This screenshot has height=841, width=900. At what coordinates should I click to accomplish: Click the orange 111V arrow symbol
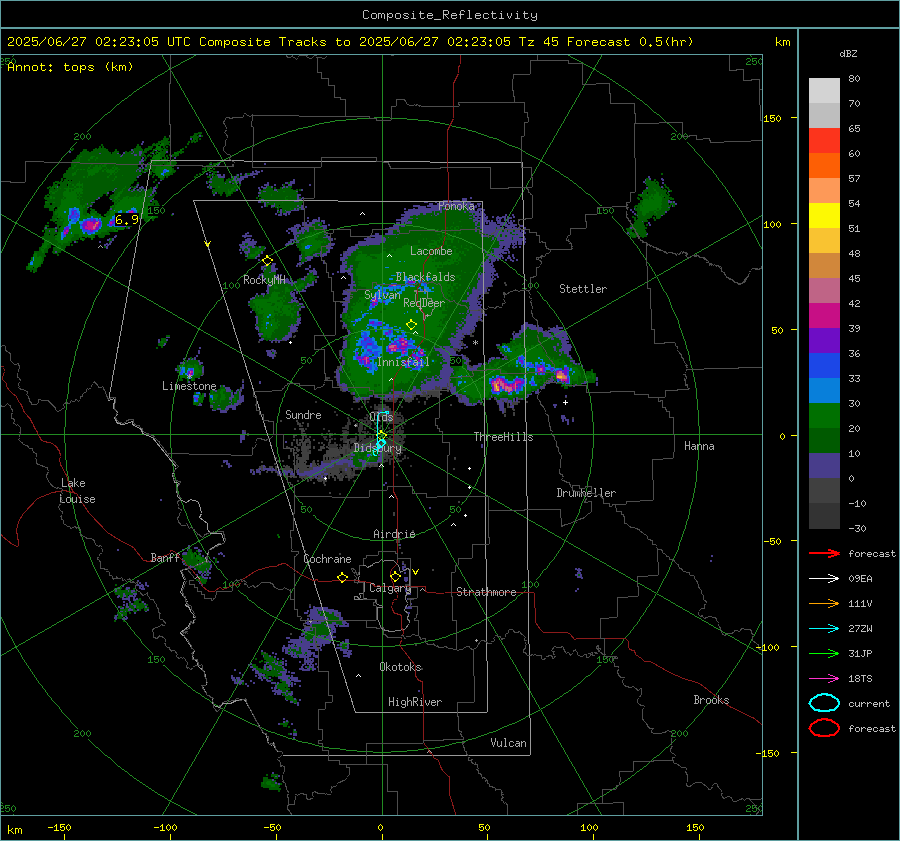[824, 603]
